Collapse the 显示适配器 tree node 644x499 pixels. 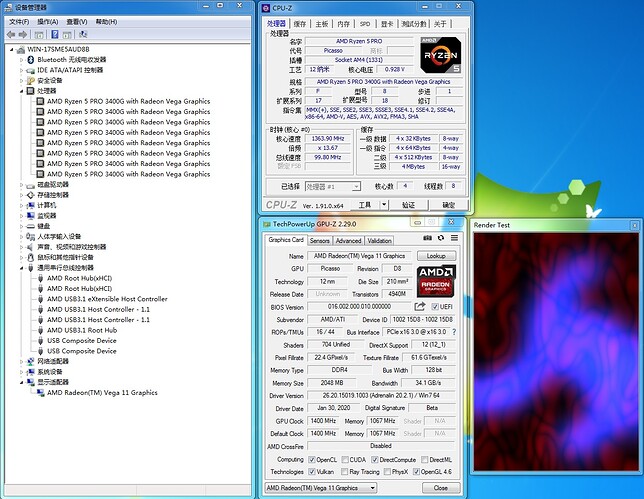point(21,382)
